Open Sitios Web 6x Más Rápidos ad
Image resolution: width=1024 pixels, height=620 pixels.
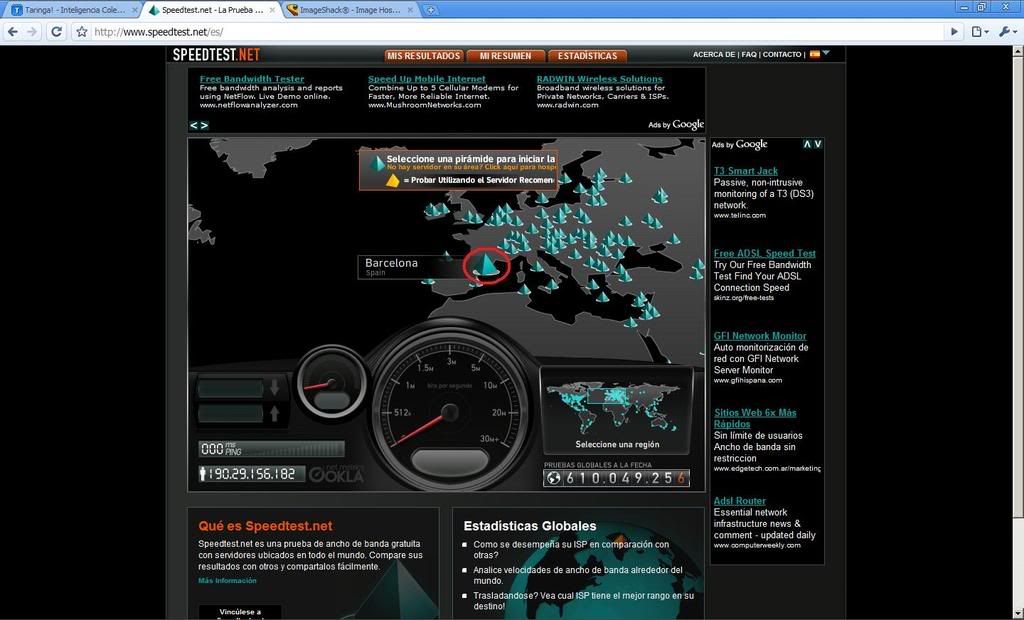click(x=755, y=418)
